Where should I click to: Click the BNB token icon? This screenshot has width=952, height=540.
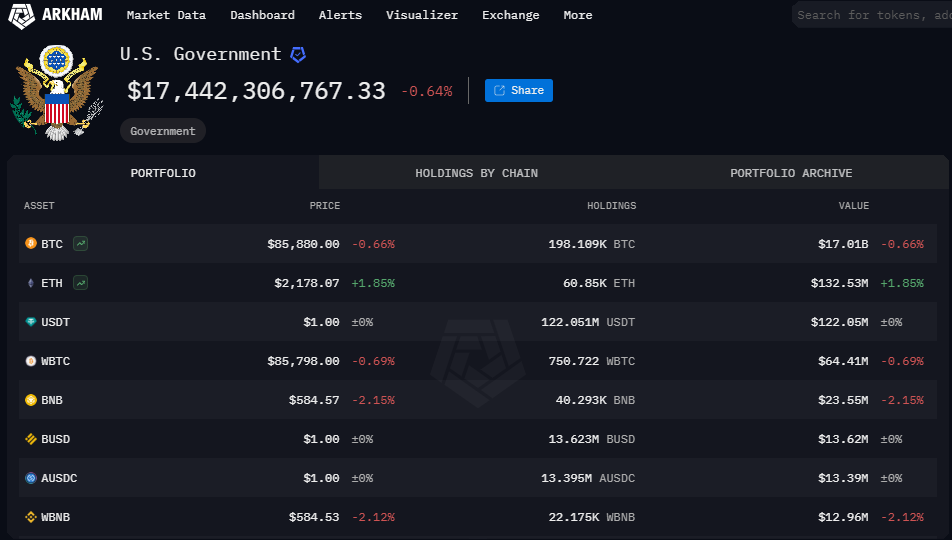[x=30, y=400]
